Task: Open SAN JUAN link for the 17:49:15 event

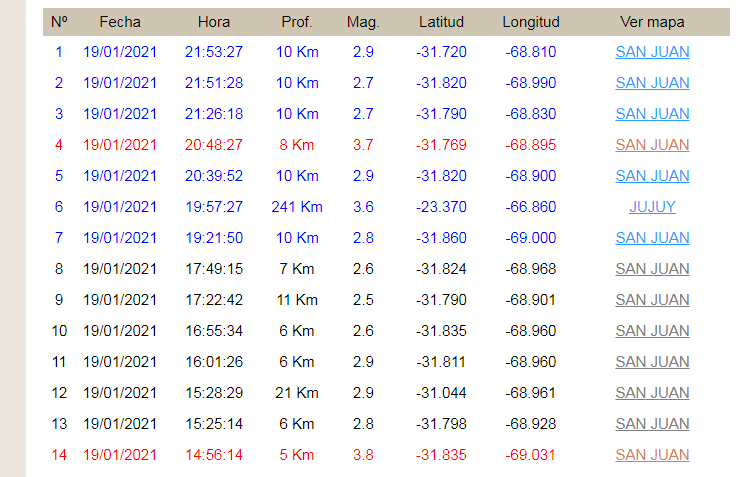Action: click(x=652, y=269)
